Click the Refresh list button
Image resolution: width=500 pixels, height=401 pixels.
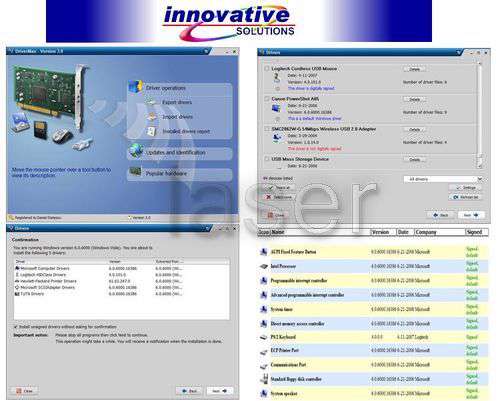(466, 197)
